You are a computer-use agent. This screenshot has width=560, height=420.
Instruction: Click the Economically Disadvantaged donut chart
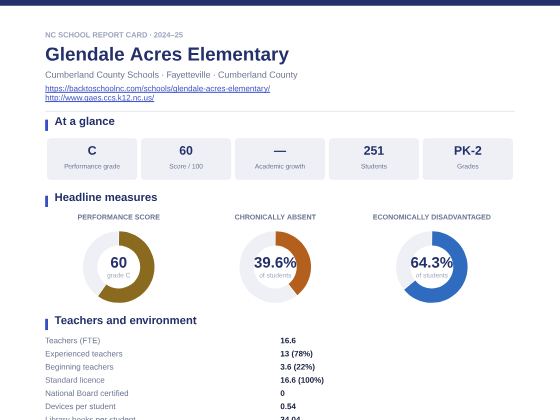tap(431, 267)
